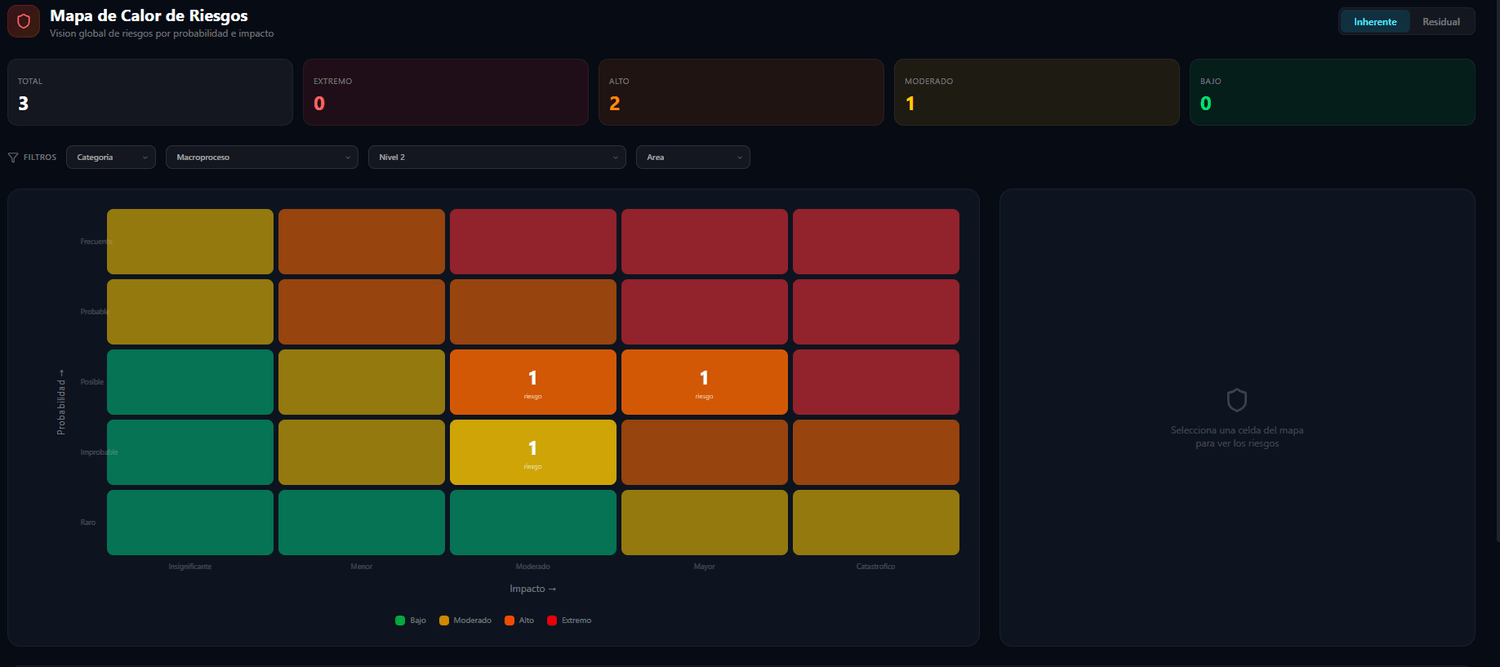Click the red Extremo legend marker
The image size is (1500, 667).
pos(552,620)
